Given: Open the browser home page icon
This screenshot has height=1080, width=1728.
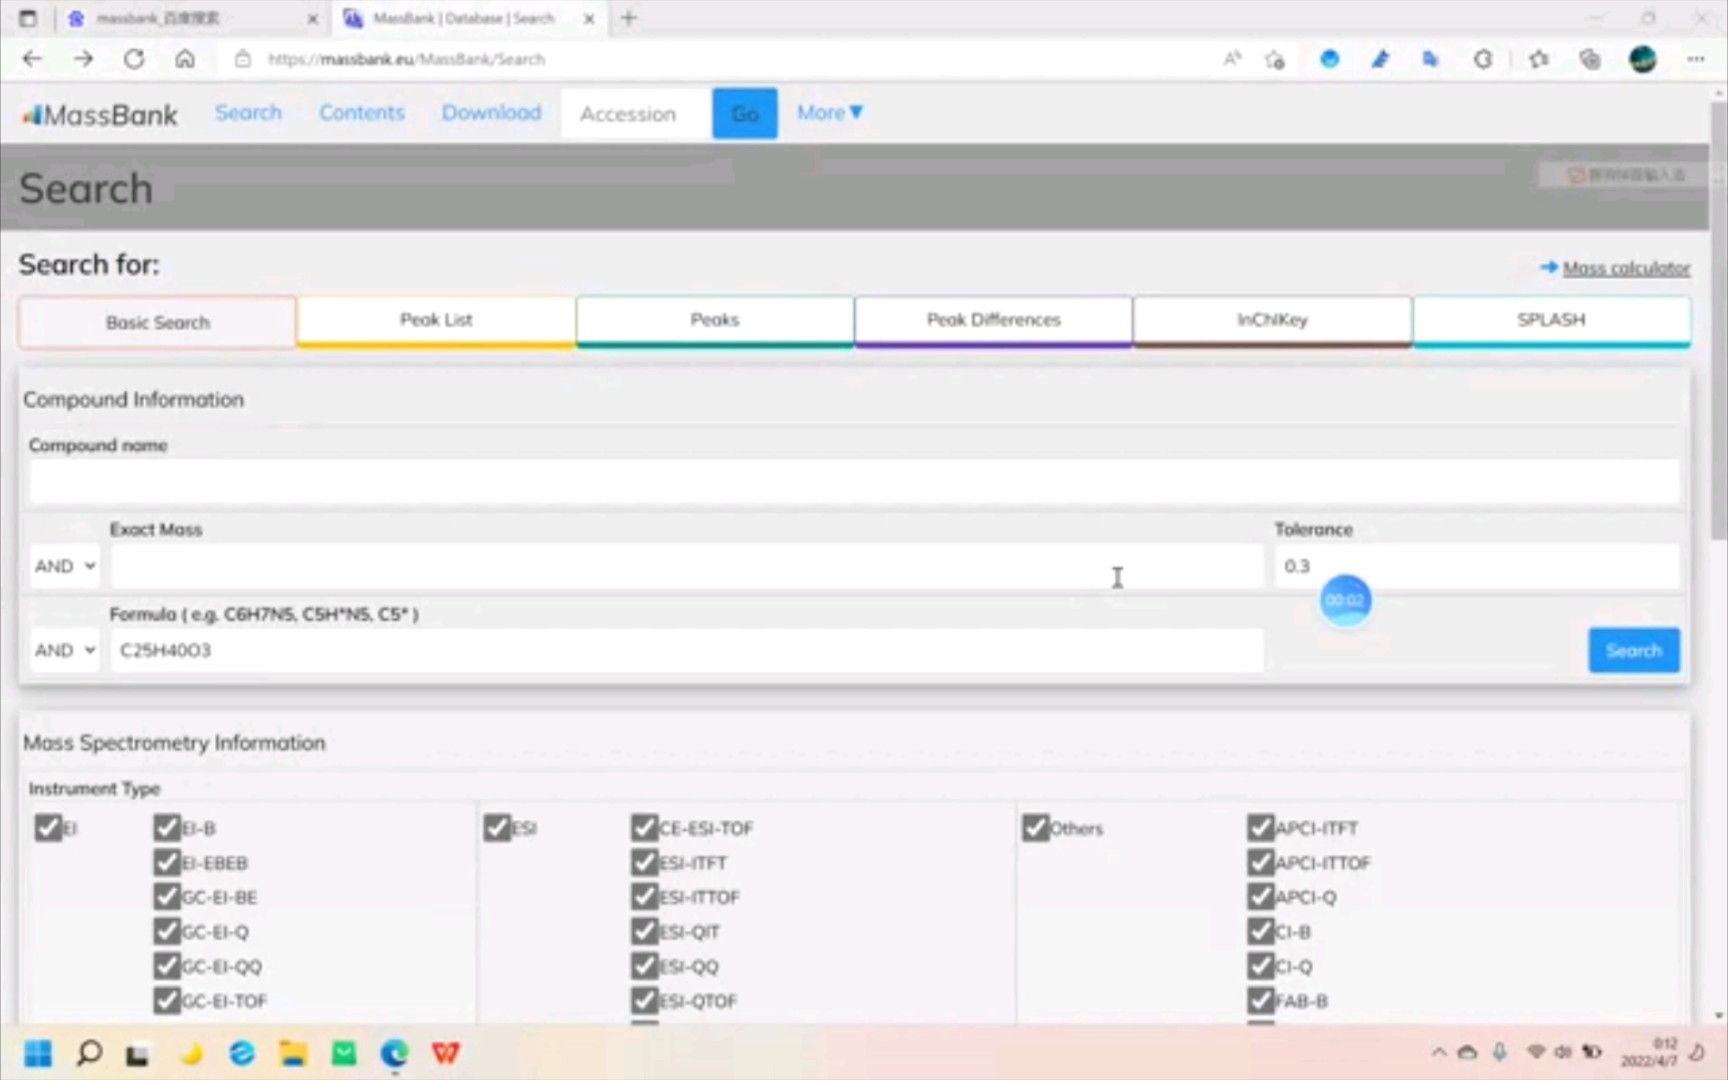Looking at the screenshot, I should point(185,59).
